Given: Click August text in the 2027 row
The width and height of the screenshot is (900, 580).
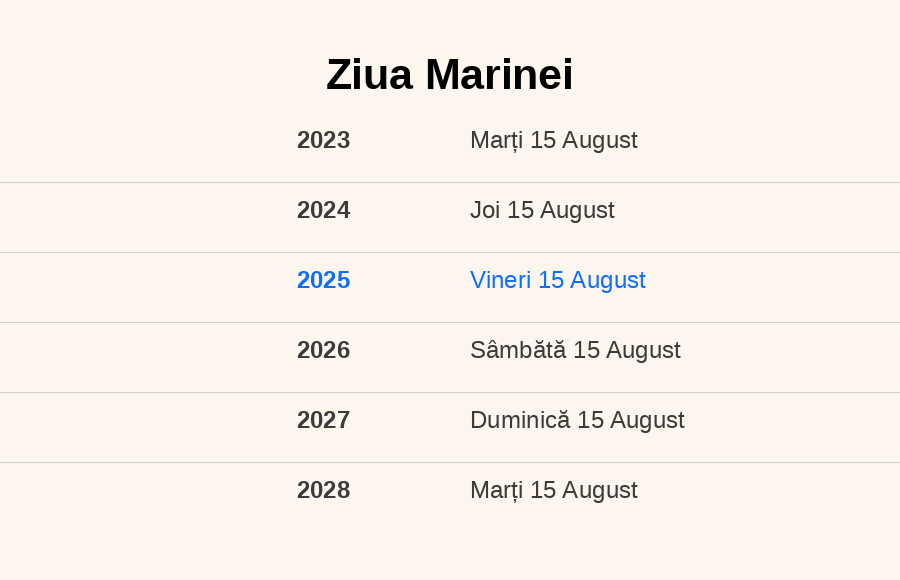Looking at the screenshot, I should [x=647, y=422].
